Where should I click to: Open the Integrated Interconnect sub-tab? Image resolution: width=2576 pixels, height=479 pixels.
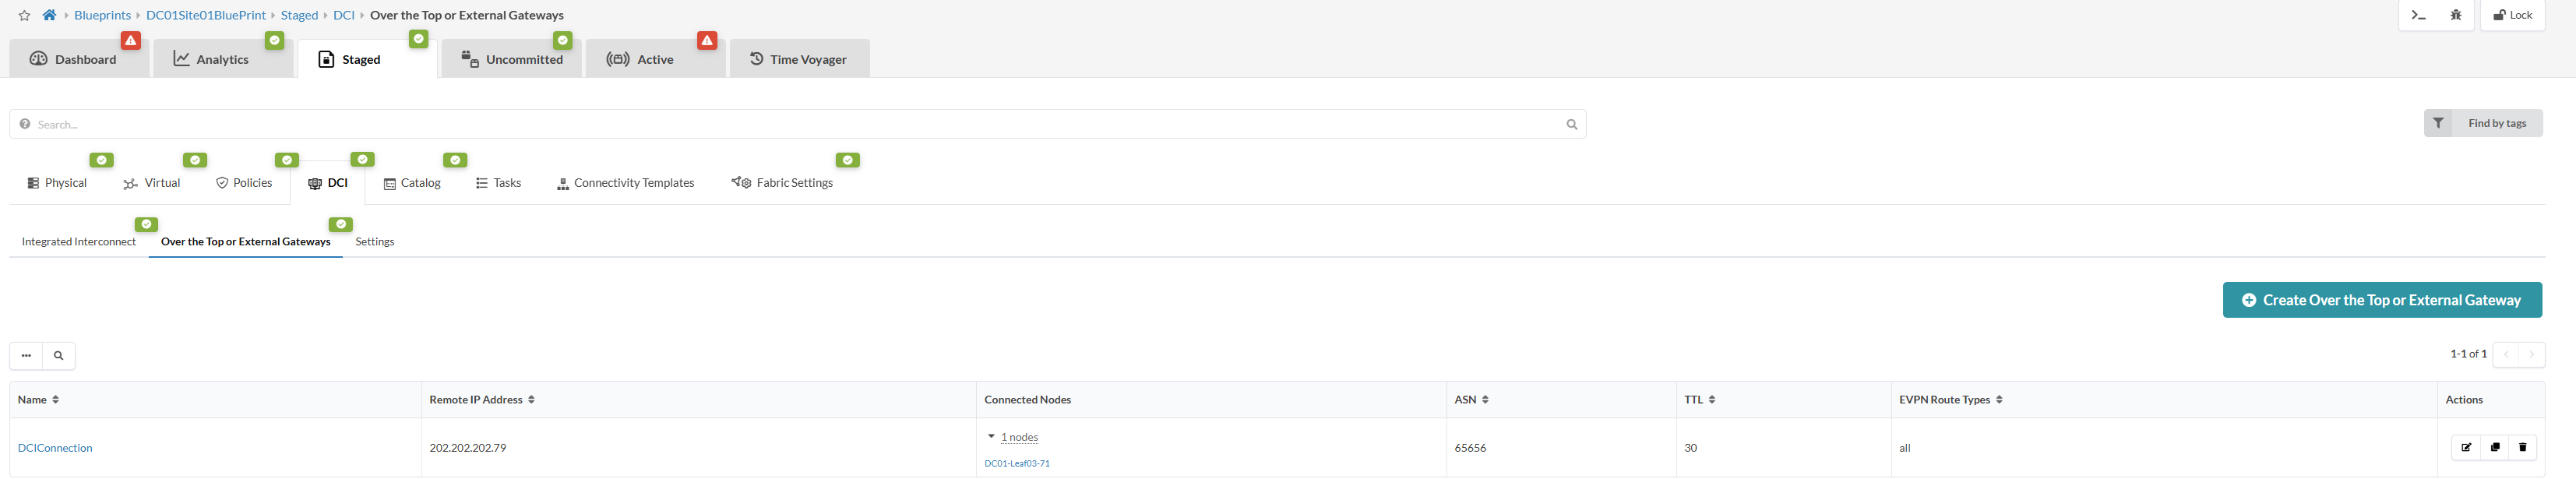click(x=79, y=241)
